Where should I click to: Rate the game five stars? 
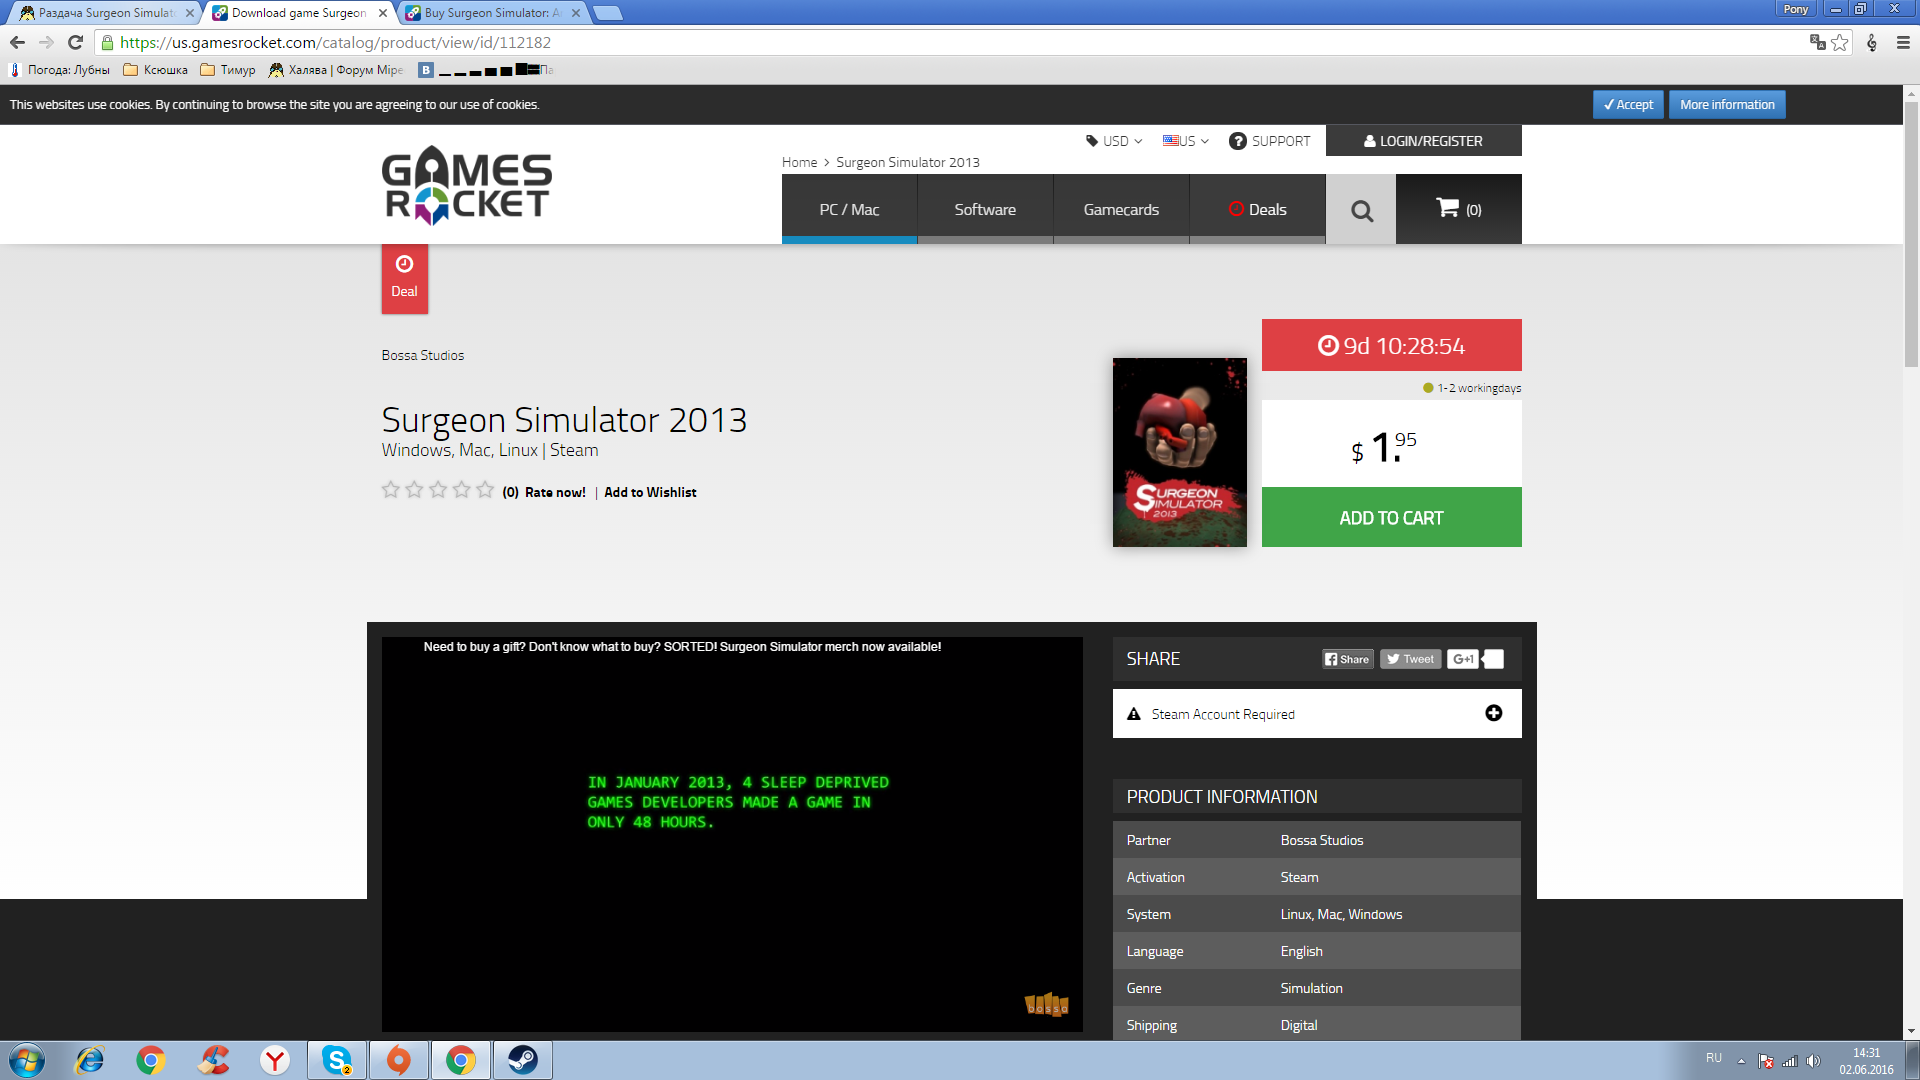pos(485,490)
